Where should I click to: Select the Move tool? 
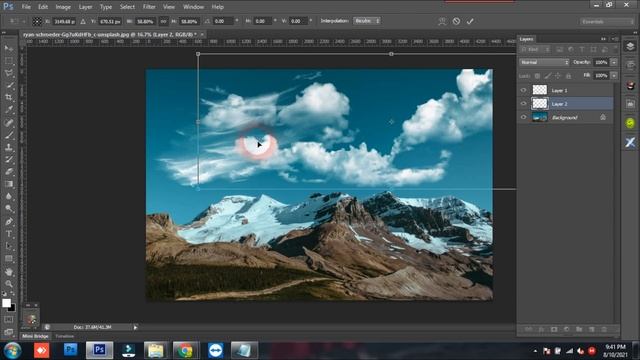point(9,48)
